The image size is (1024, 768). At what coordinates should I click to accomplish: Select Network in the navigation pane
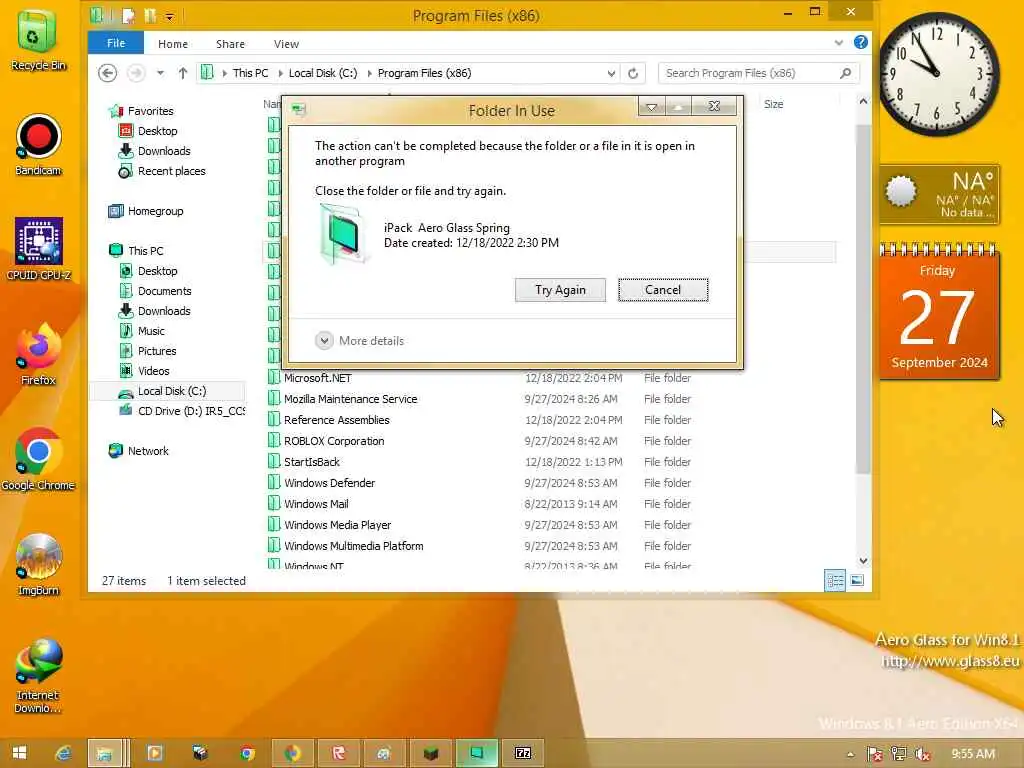coord(148,451)
